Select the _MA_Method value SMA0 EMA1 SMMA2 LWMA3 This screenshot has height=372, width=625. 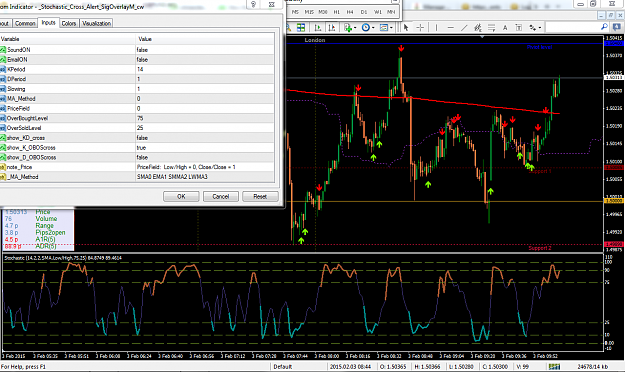pos(205,177)
